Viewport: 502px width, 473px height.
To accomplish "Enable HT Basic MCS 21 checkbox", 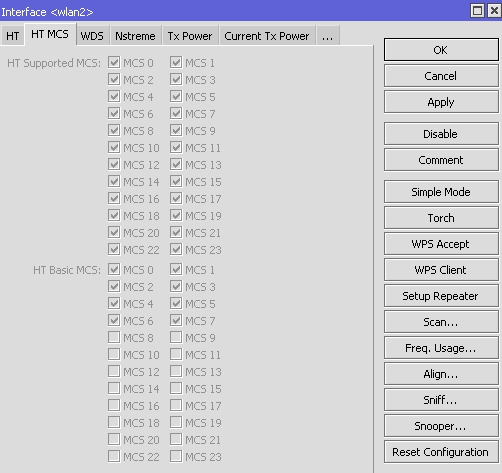I will (176, 439).
